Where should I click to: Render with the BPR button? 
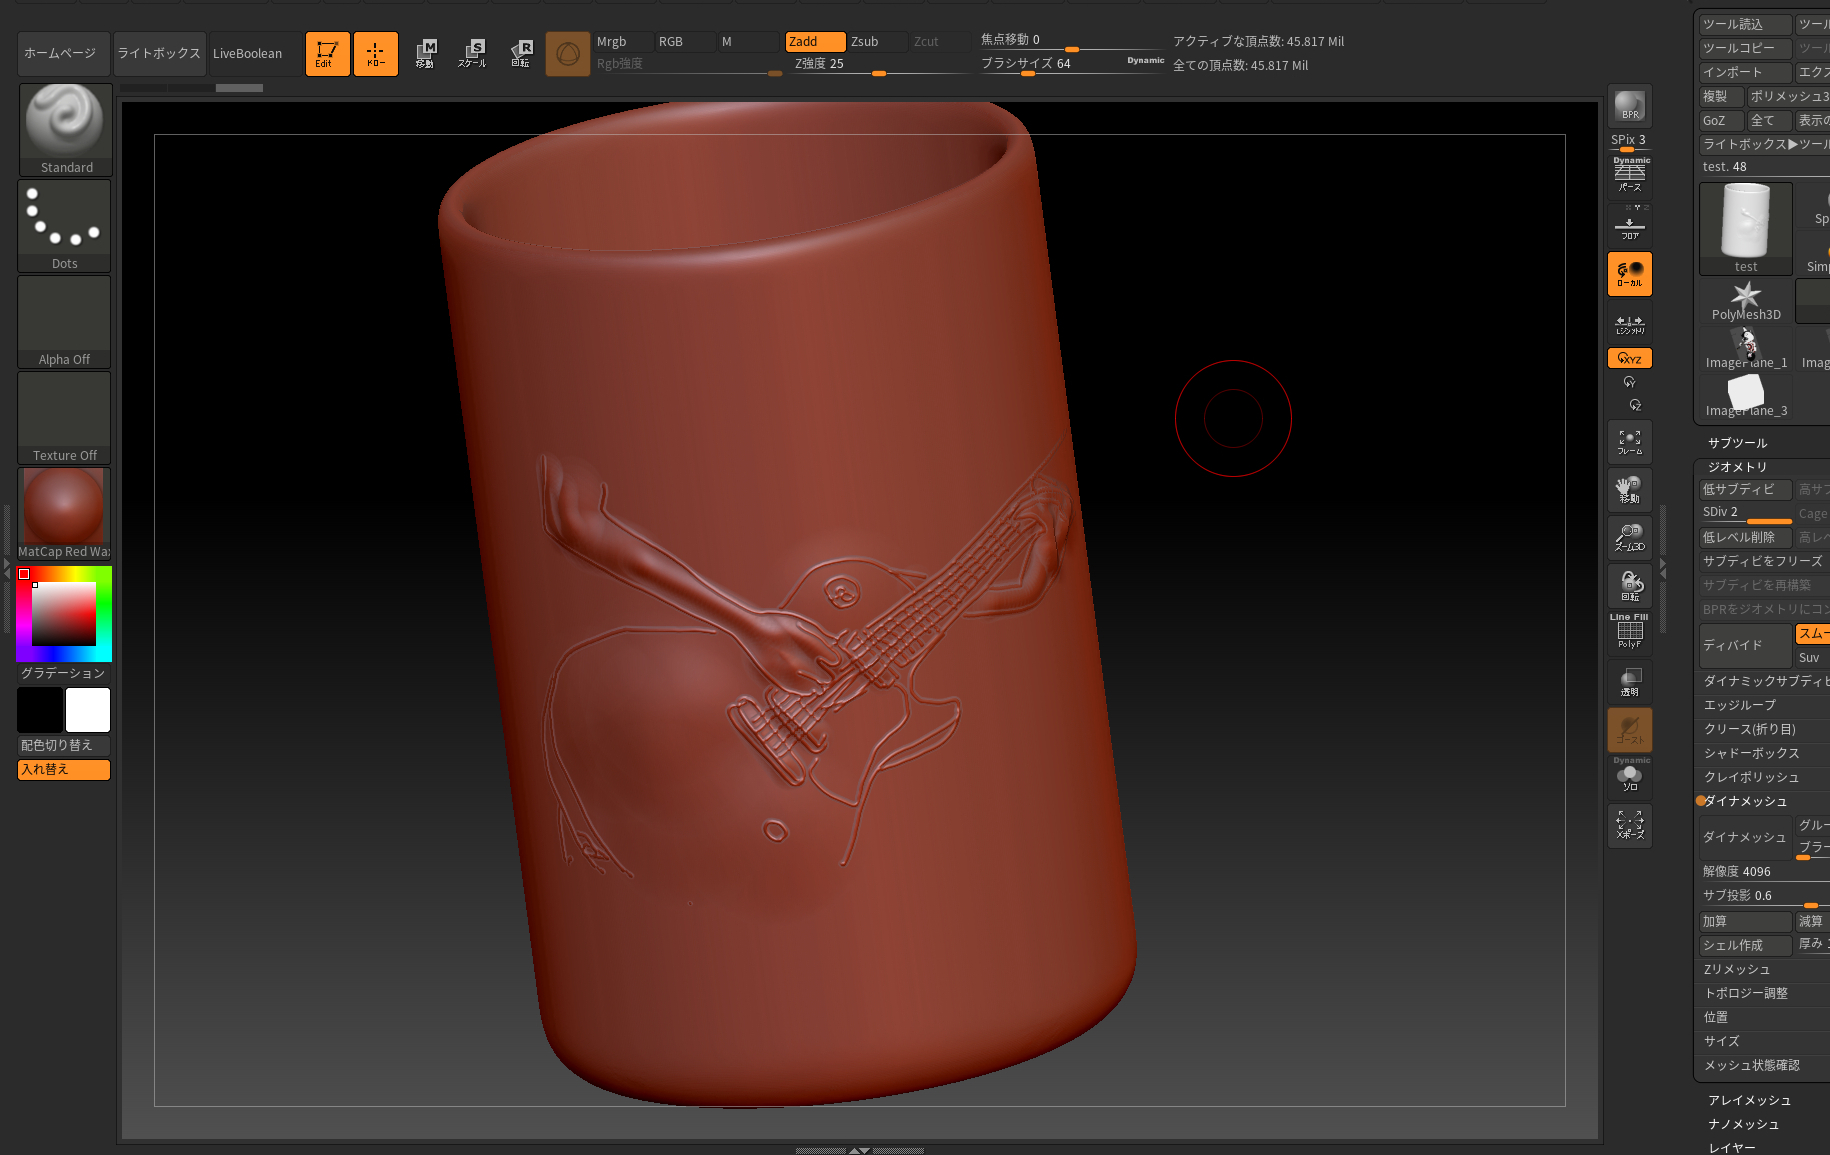(1629, 106)
